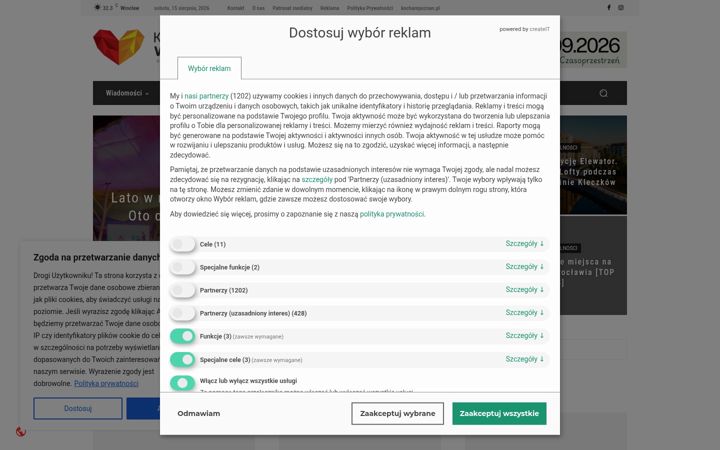Image resolution: width=720 pixels, height=450 pixels.
Task: Expand Szczegóły for Specjalne funkcje (2)
Action: click(x=524, y=267)
